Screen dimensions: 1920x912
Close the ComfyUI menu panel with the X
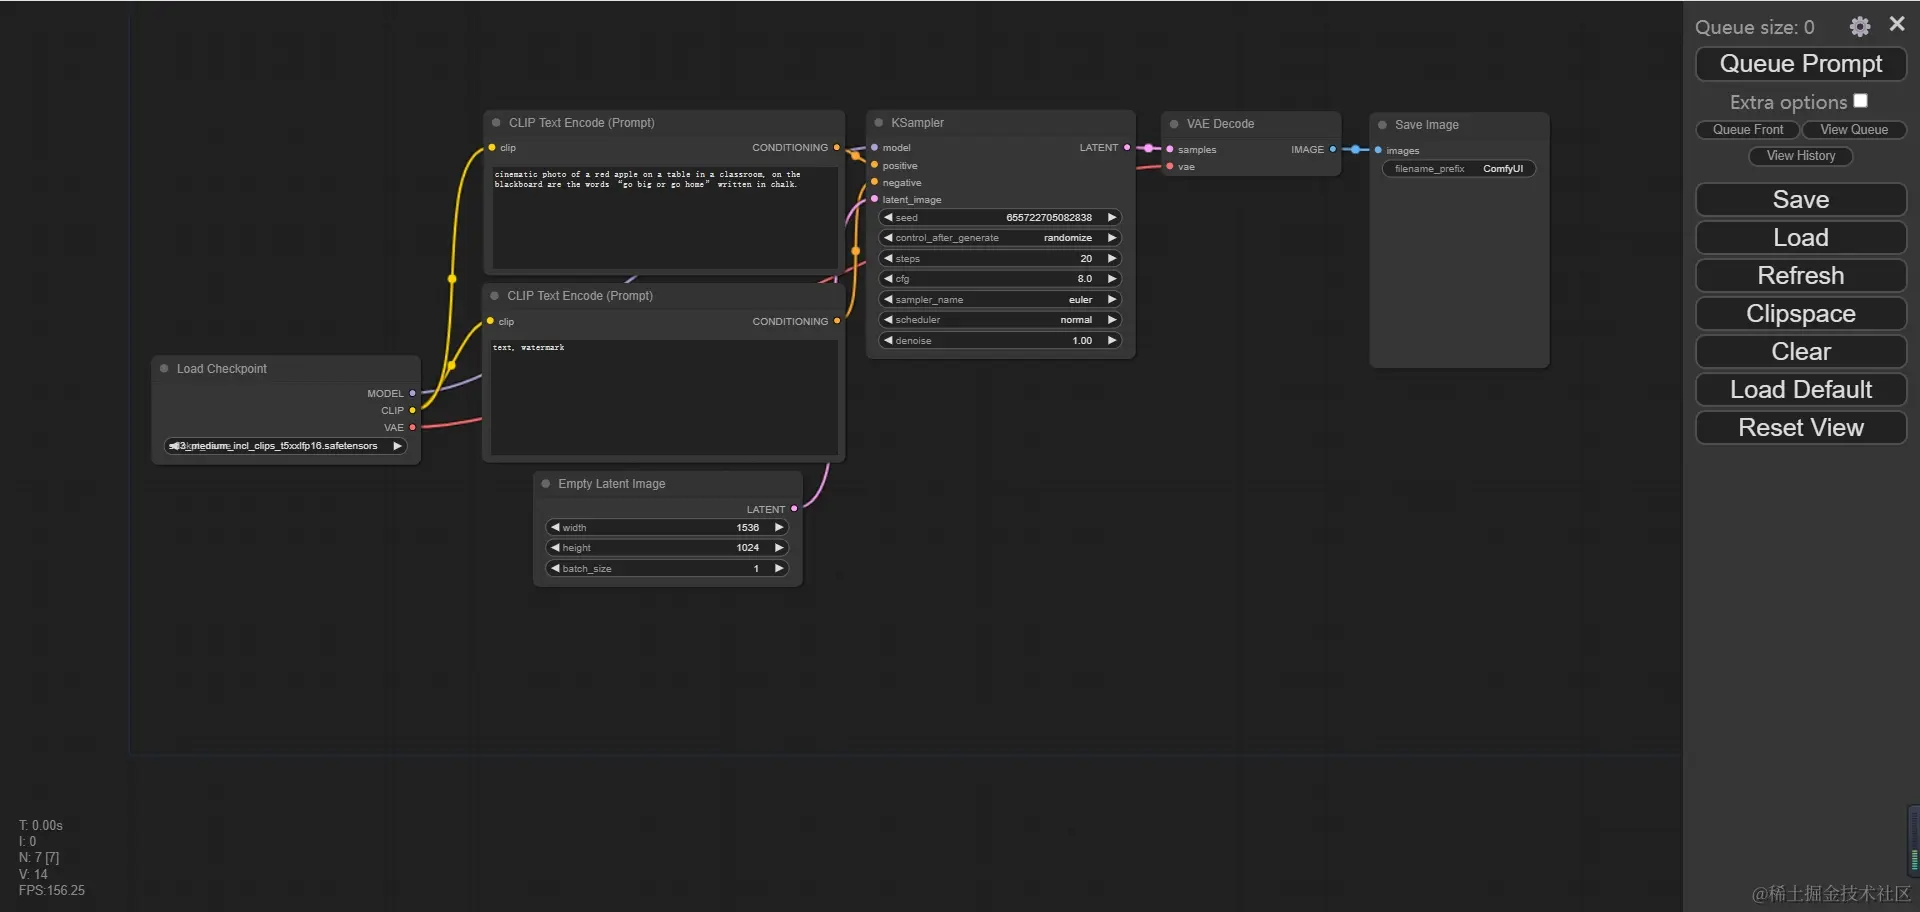point(1897,24)
